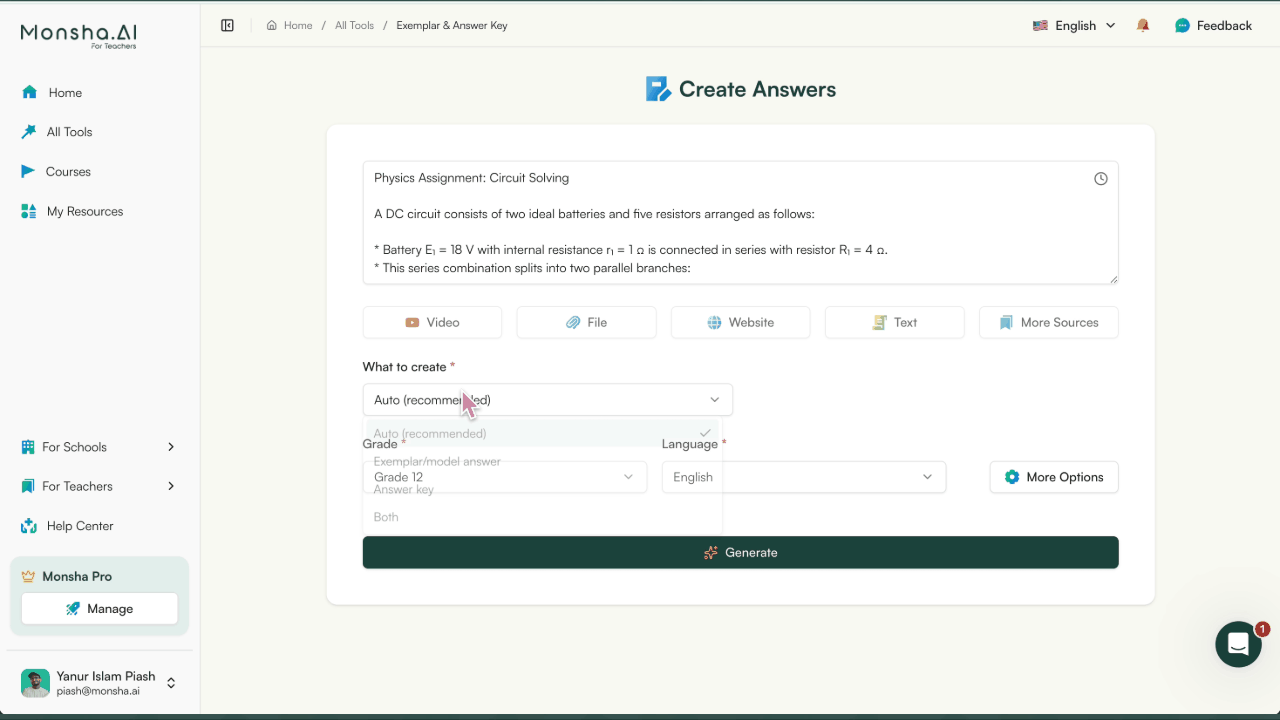The height and width of the screenshot is (720, 1280).
Task: Expand the For Schools section
Action: tap(97, 447)
